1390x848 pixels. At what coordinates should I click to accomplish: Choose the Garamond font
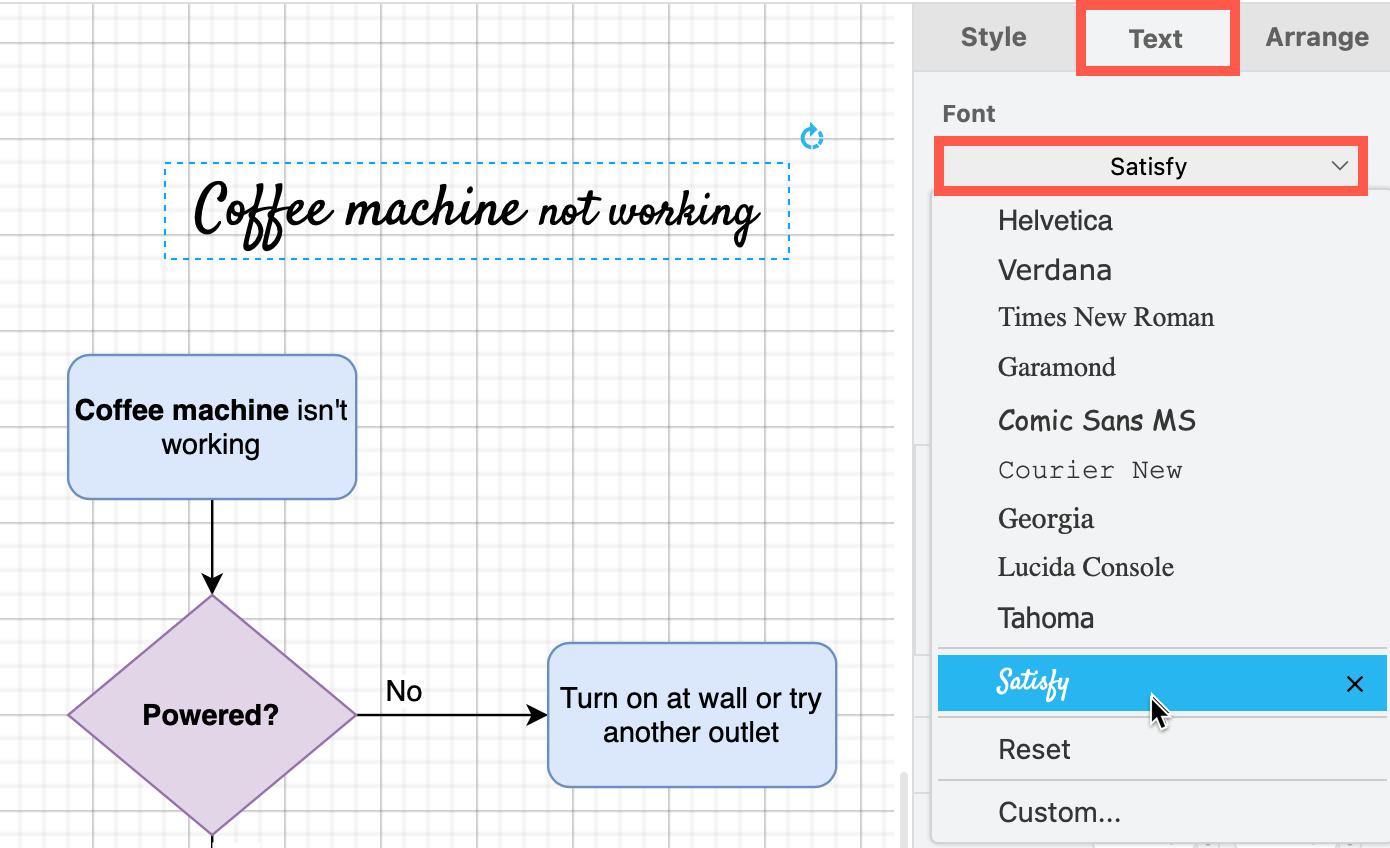(1056, 367)
